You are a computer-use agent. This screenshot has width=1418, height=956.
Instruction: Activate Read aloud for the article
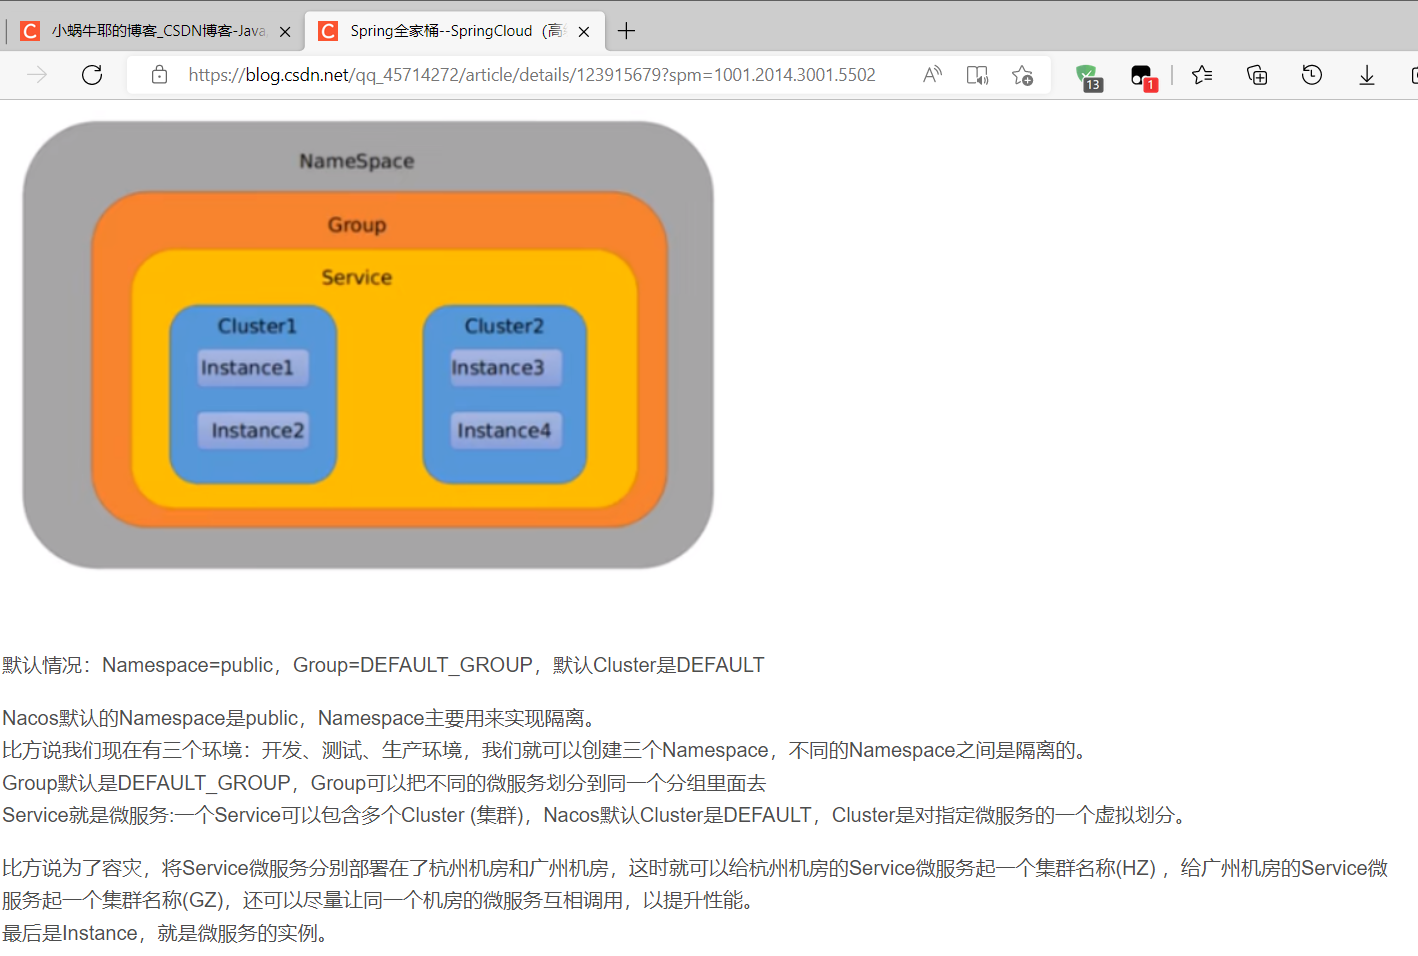point(931,74)
